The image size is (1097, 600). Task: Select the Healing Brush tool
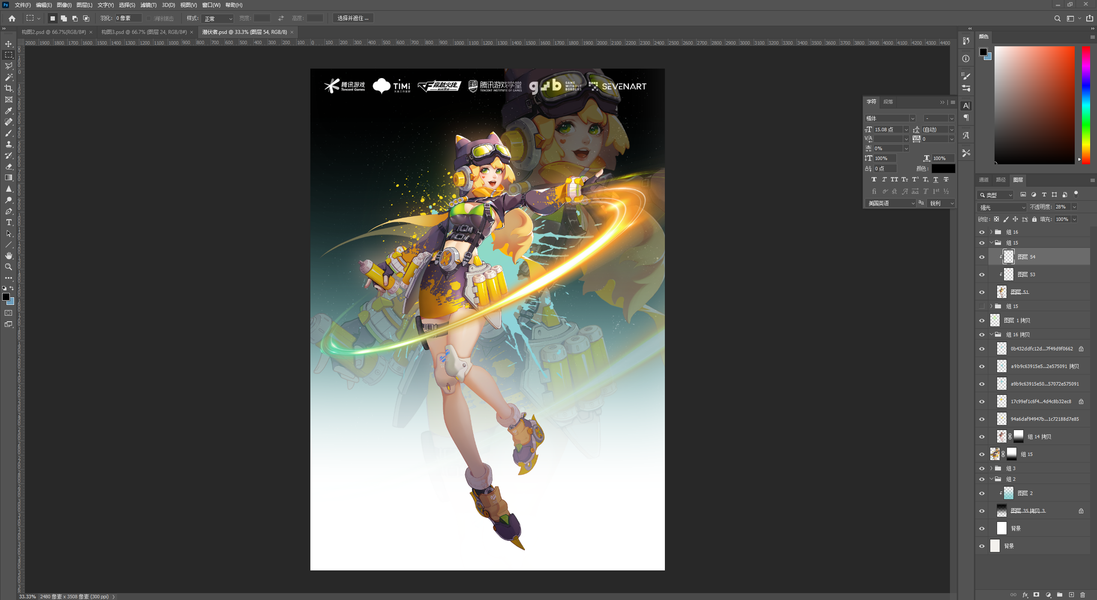click(x=8, y=122)
